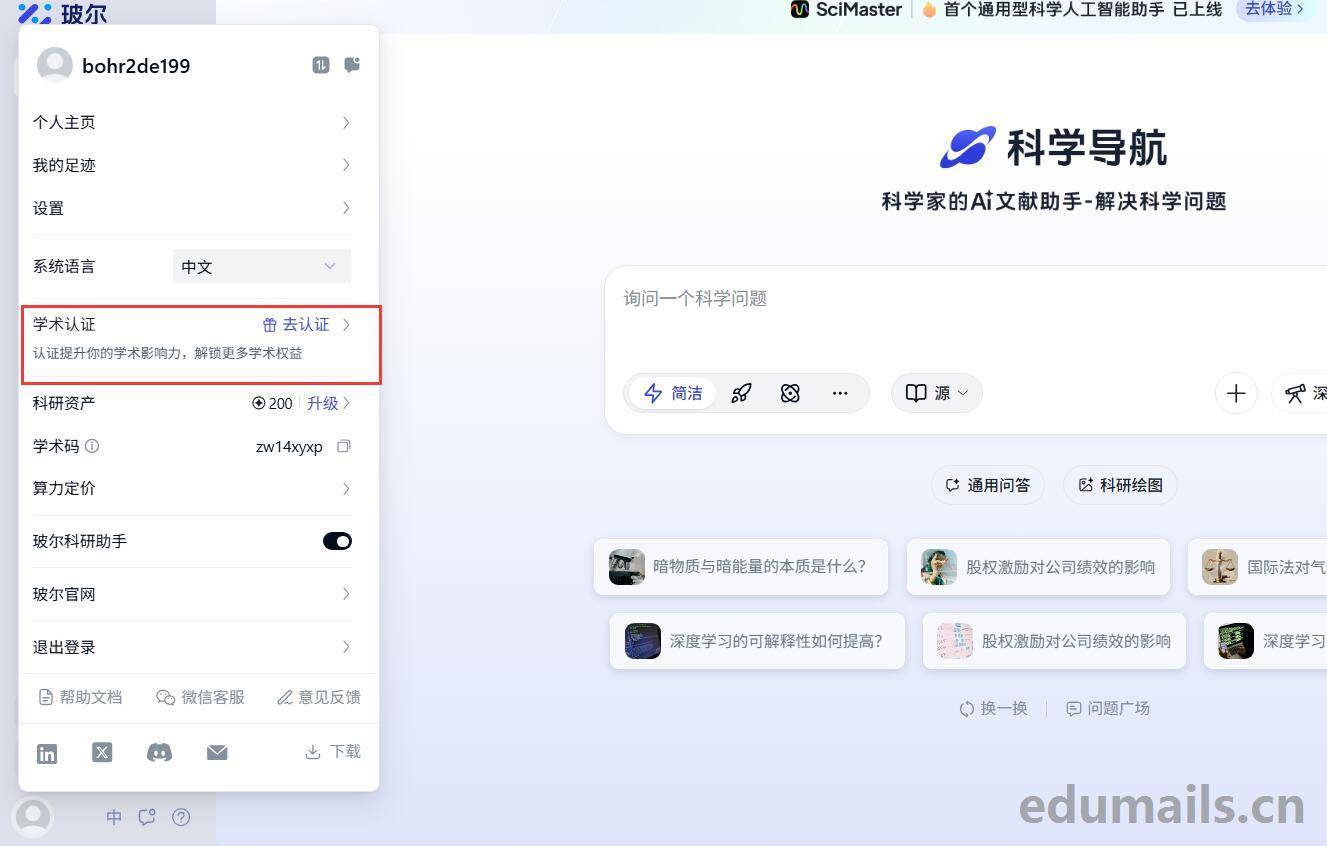Select the 暗物质与暗能量的本质是什么? suggestion
The width and height of the screenshot is (1327, 846).
(x=741, y=567)
